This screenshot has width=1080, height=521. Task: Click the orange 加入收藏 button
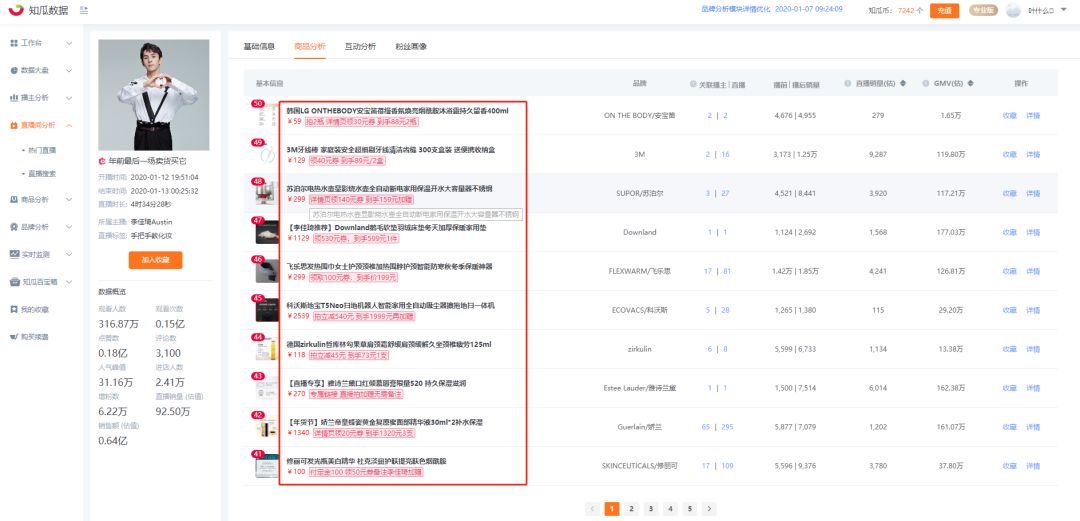coord(155,260)
